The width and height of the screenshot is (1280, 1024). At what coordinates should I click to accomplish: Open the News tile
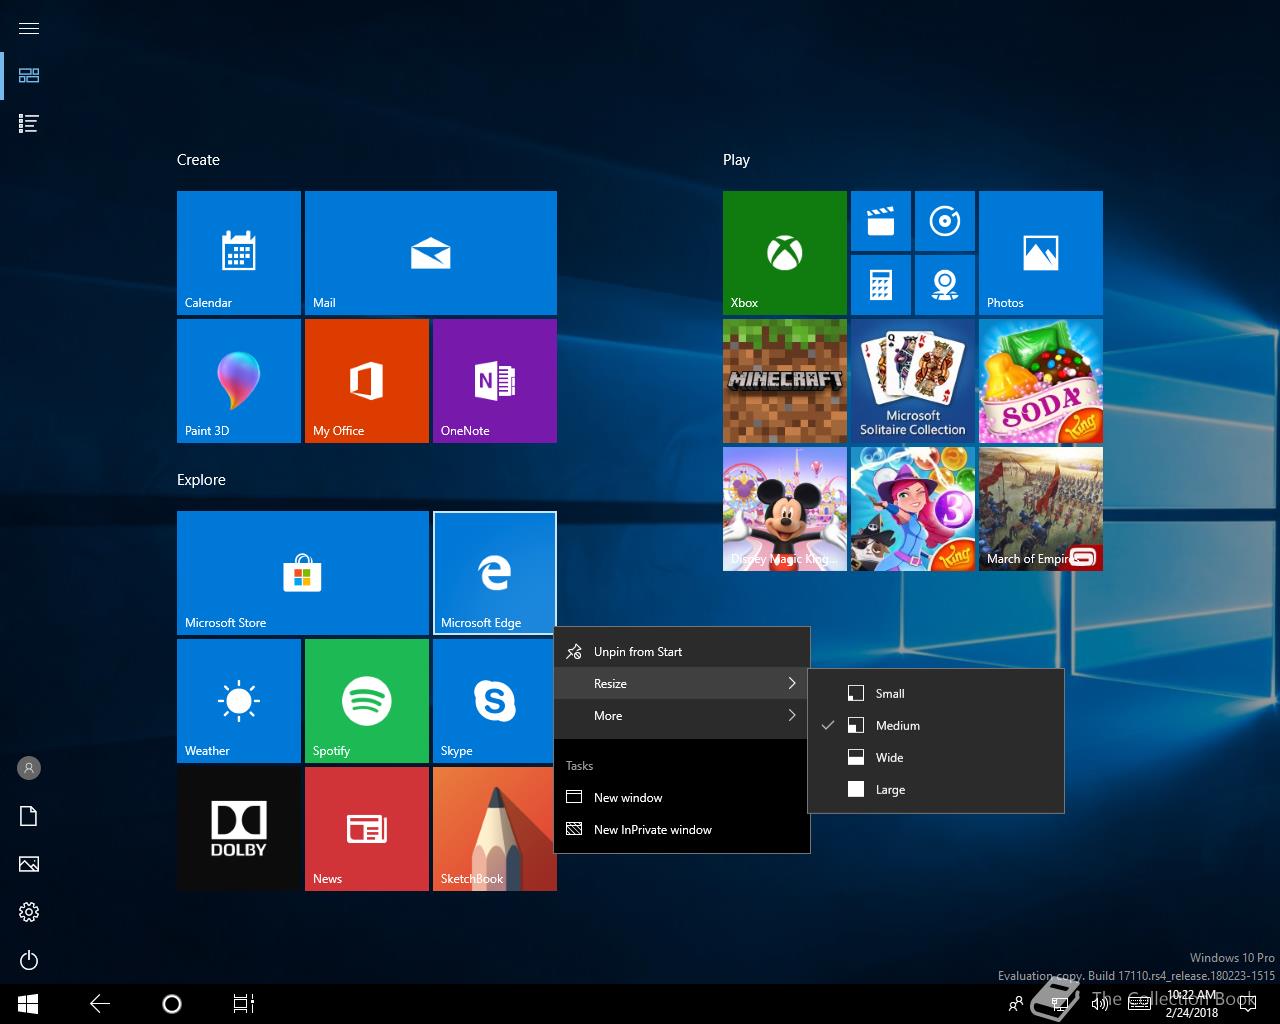tap(367, 829)
